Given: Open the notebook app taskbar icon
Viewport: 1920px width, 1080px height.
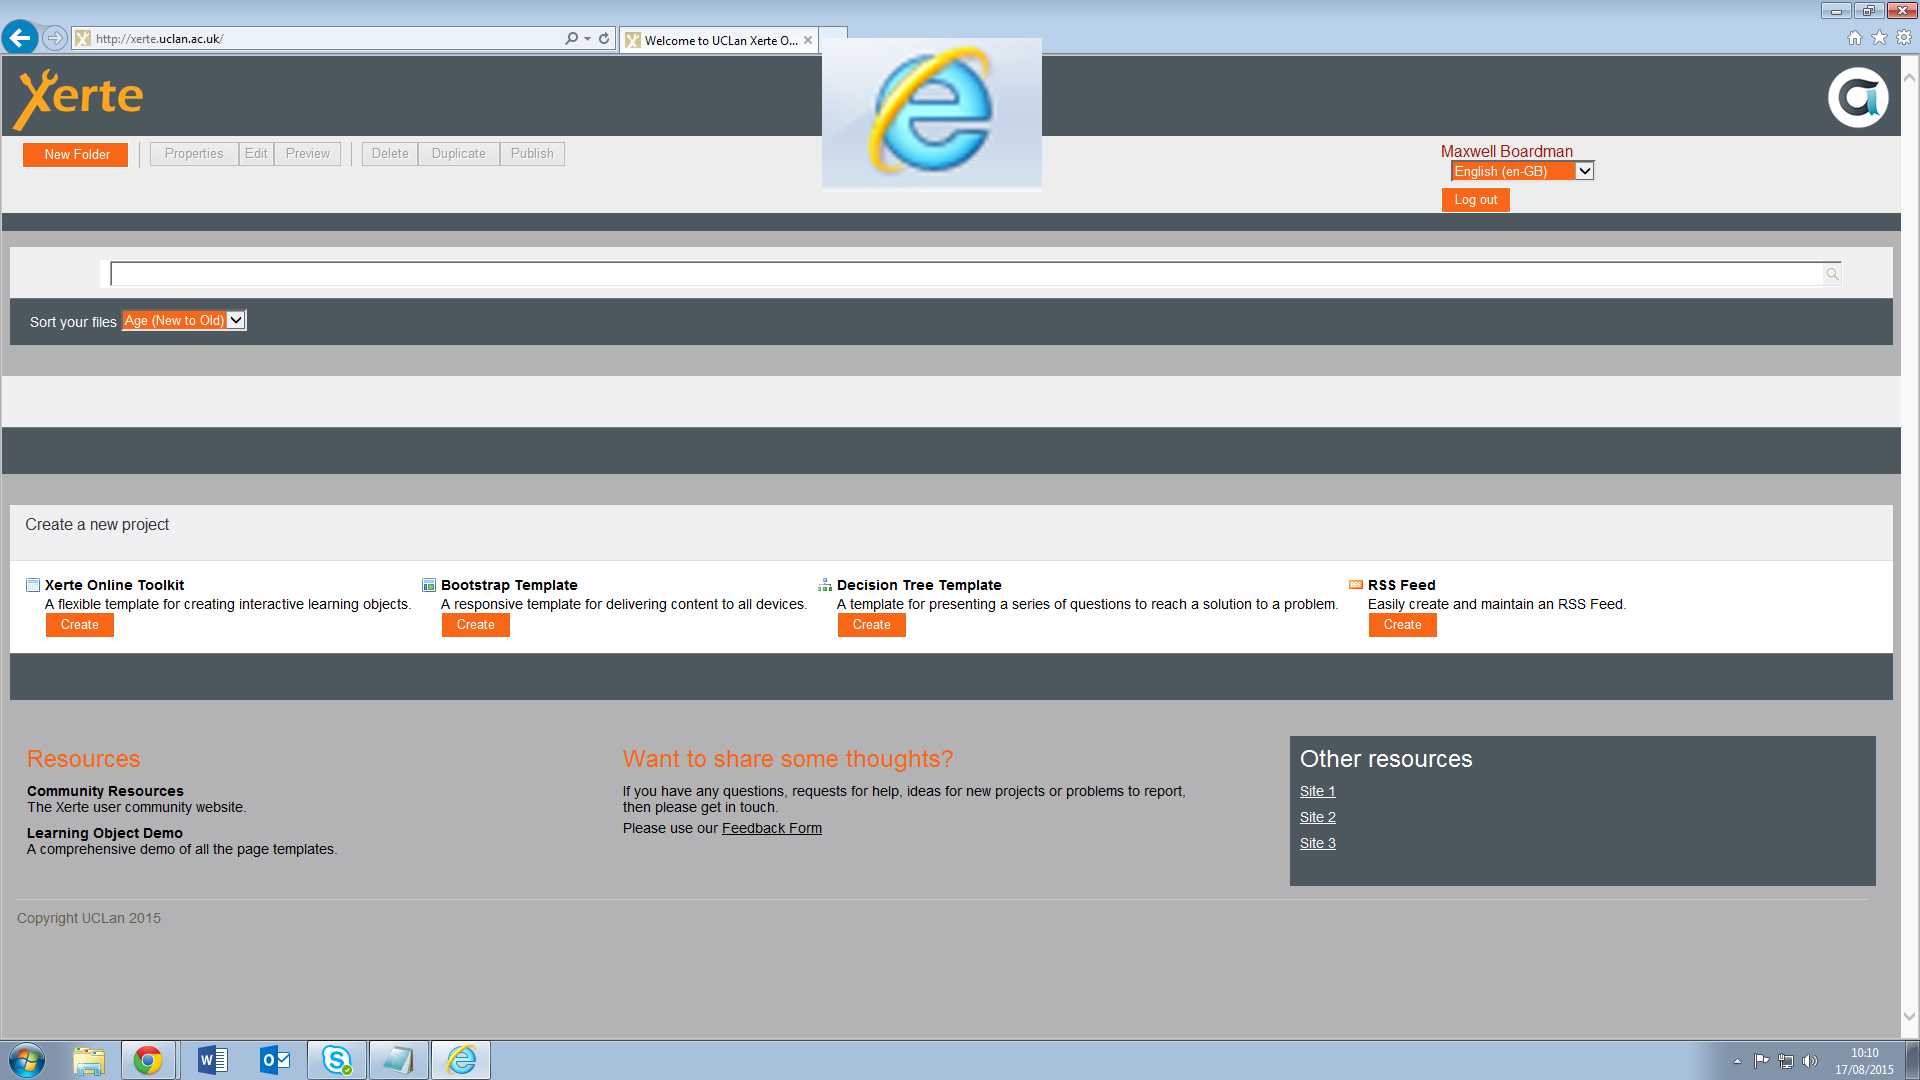Looking at the screenshot, I should [x=399, y=1060].
